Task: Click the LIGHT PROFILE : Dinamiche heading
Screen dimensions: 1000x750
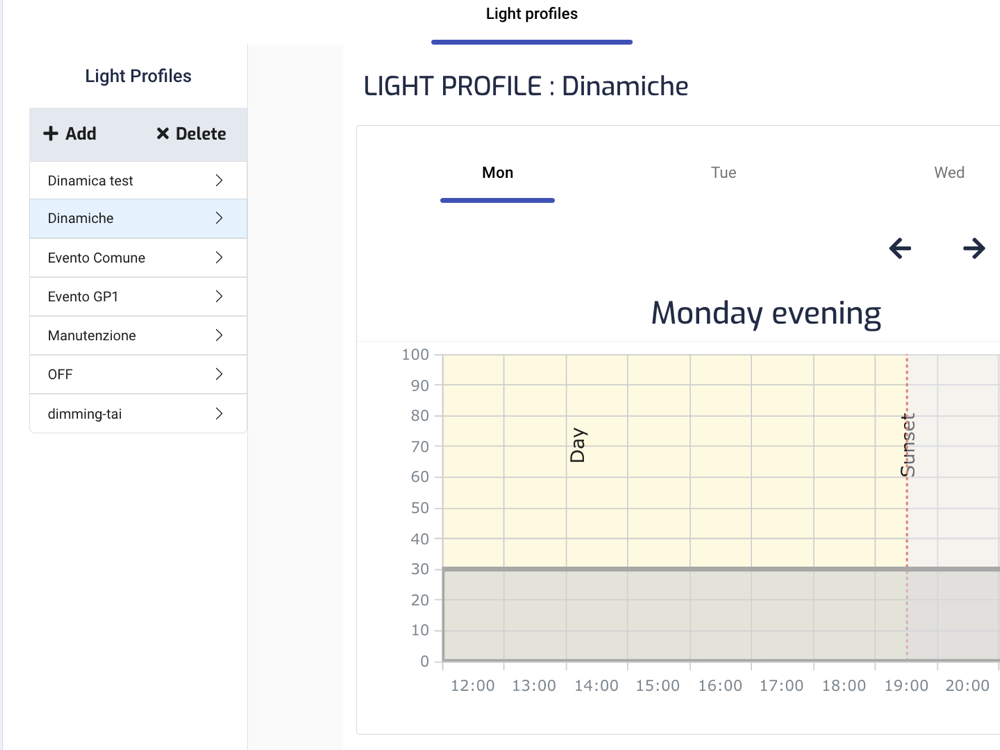Action: coord(526,86)
